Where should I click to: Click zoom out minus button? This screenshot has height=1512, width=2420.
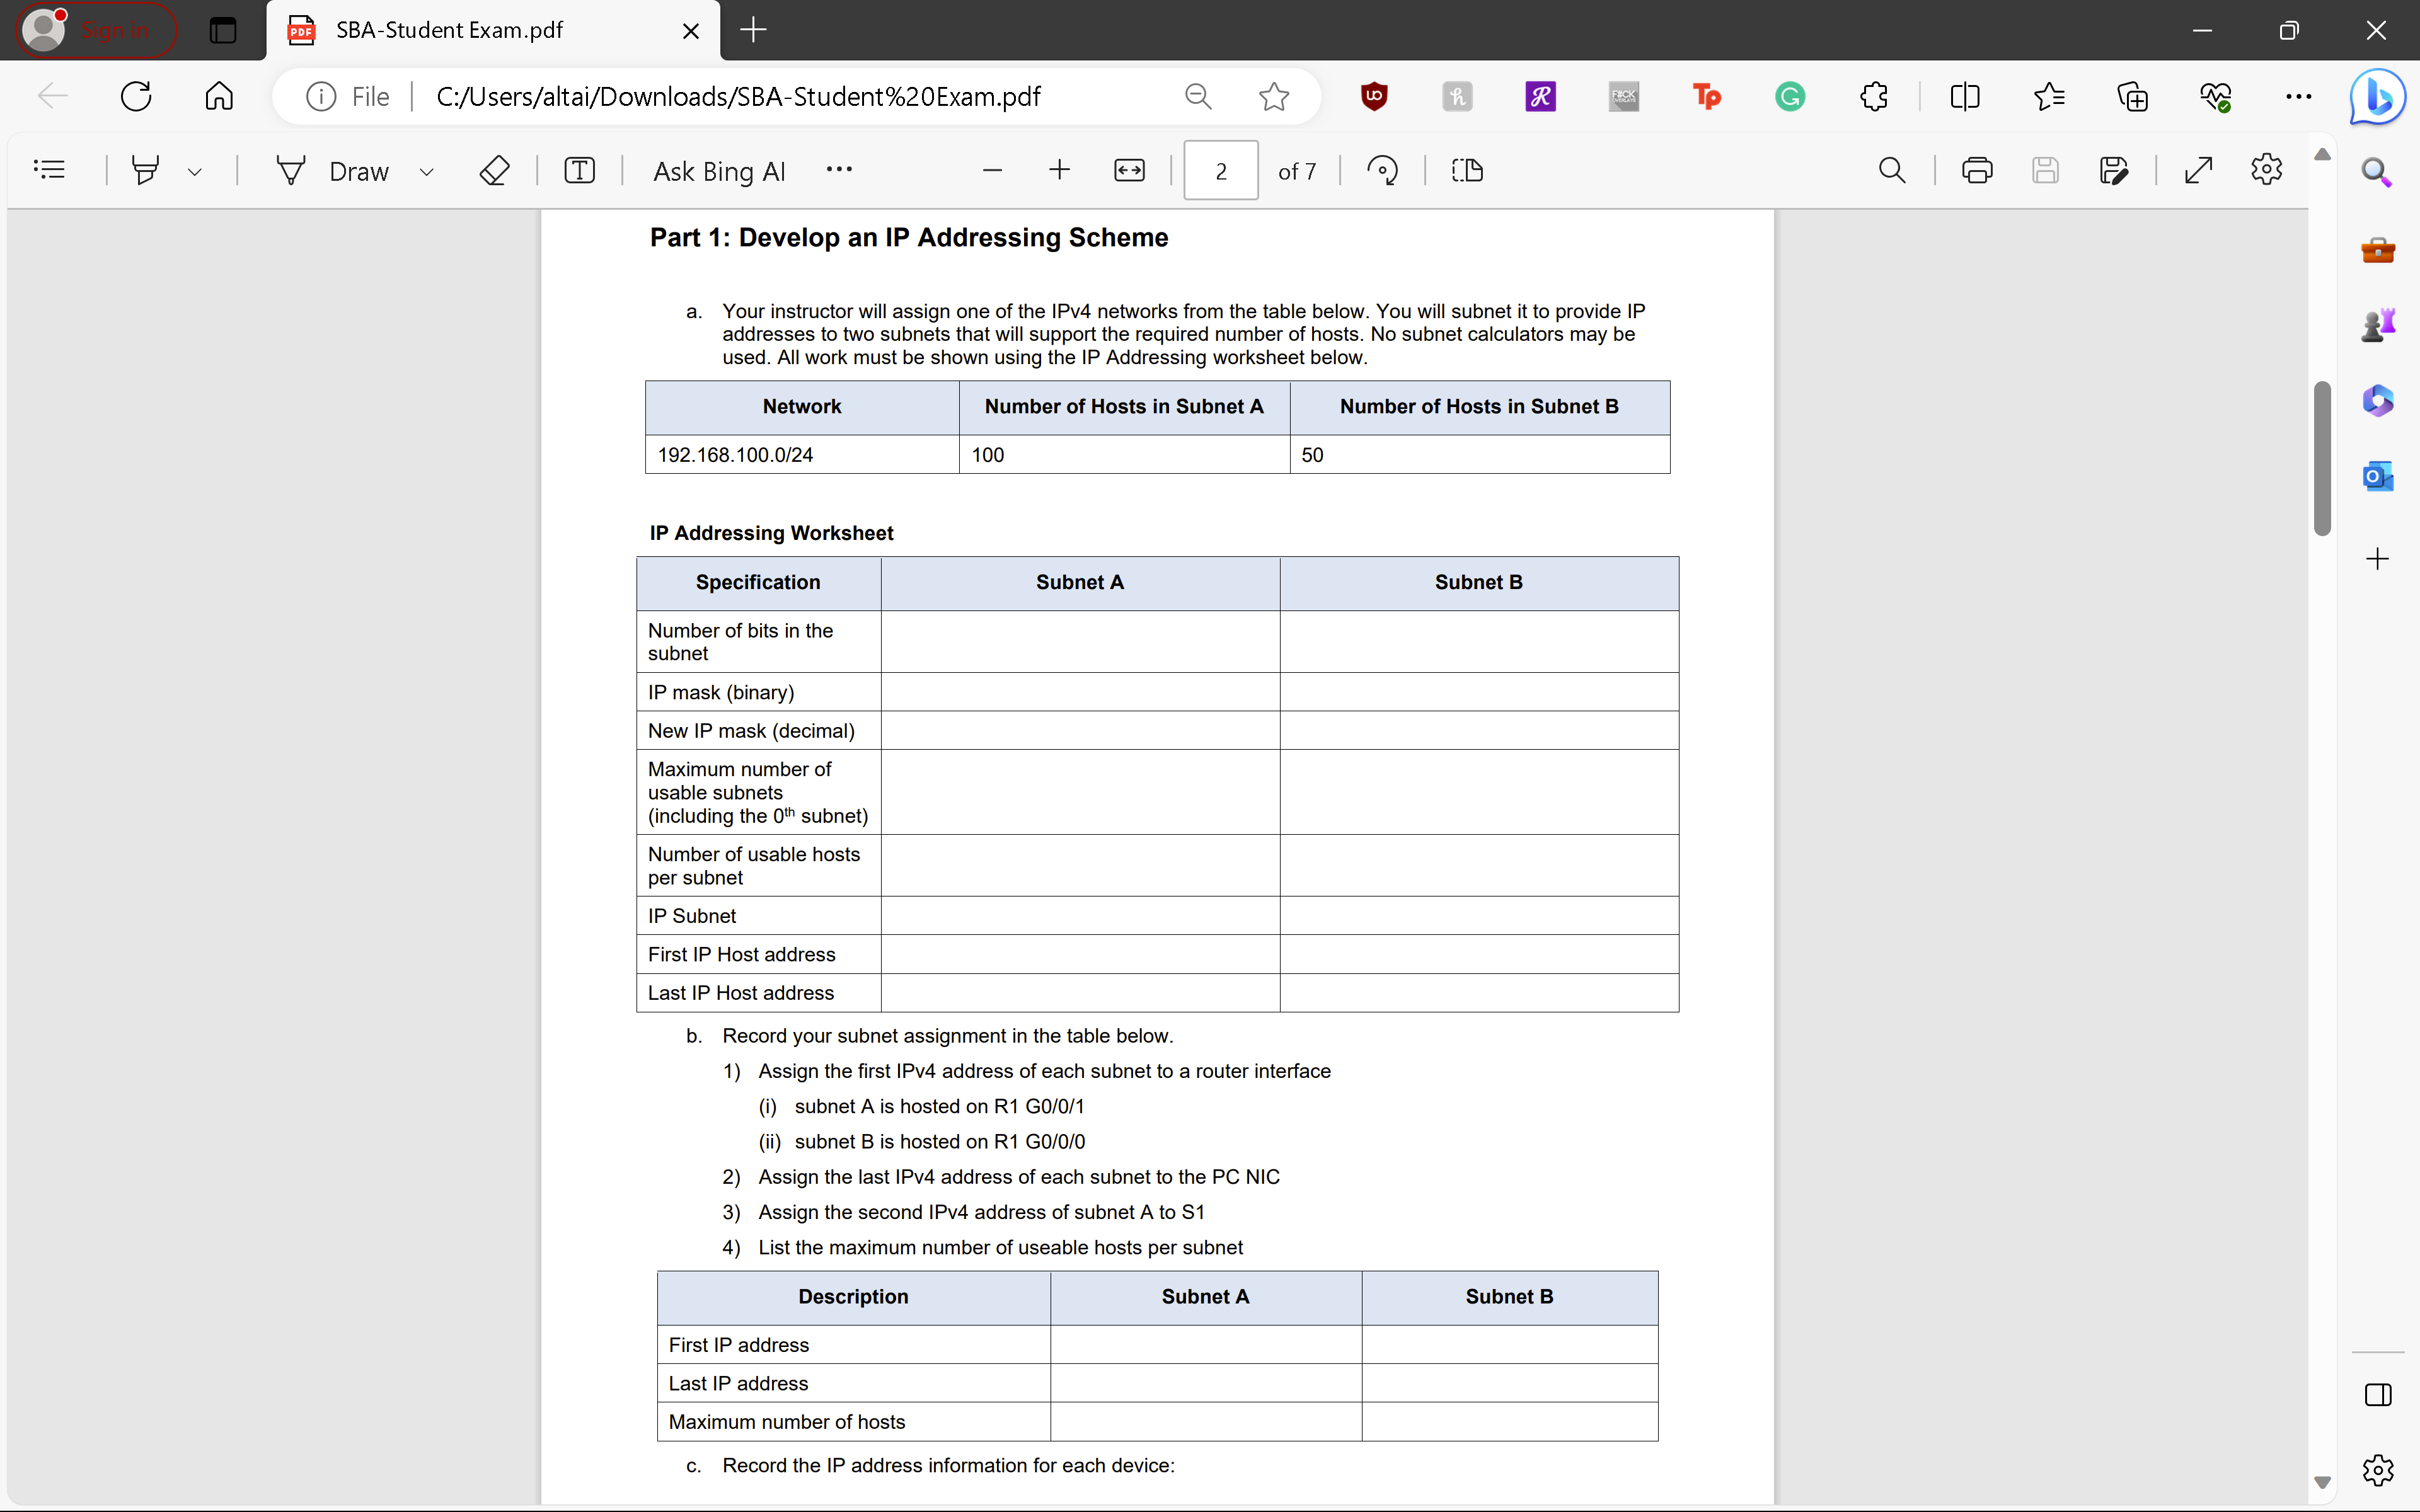tap(991, 169)
